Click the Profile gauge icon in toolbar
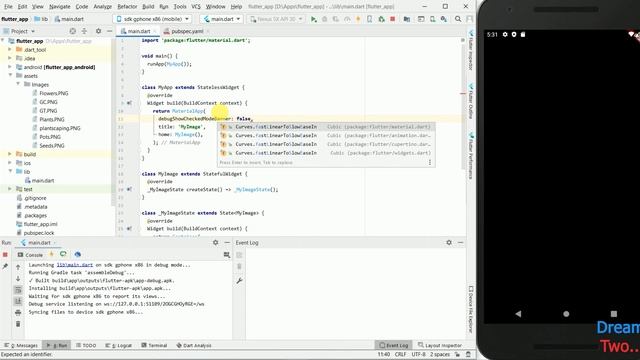 point(347,19)
